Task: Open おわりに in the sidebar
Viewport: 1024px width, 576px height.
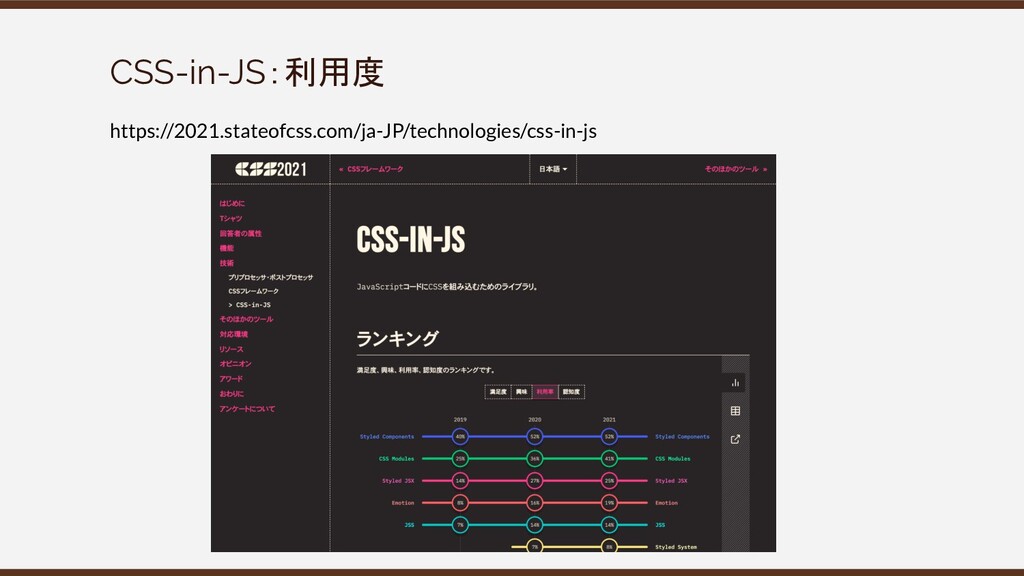Action: click(231, 394)
